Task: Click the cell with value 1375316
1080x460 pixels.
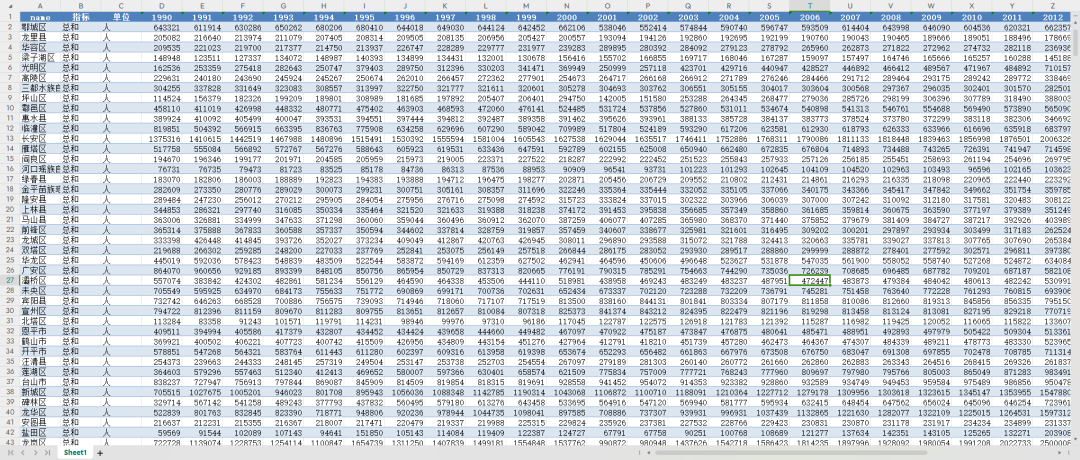Action: point(161,138)
